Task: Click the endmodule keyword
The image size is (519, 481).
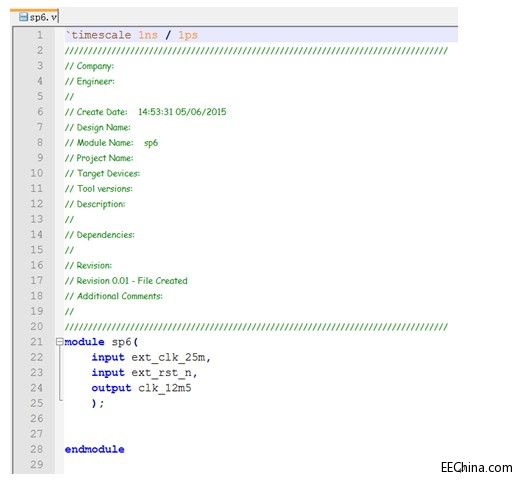Action: (95, 449)
